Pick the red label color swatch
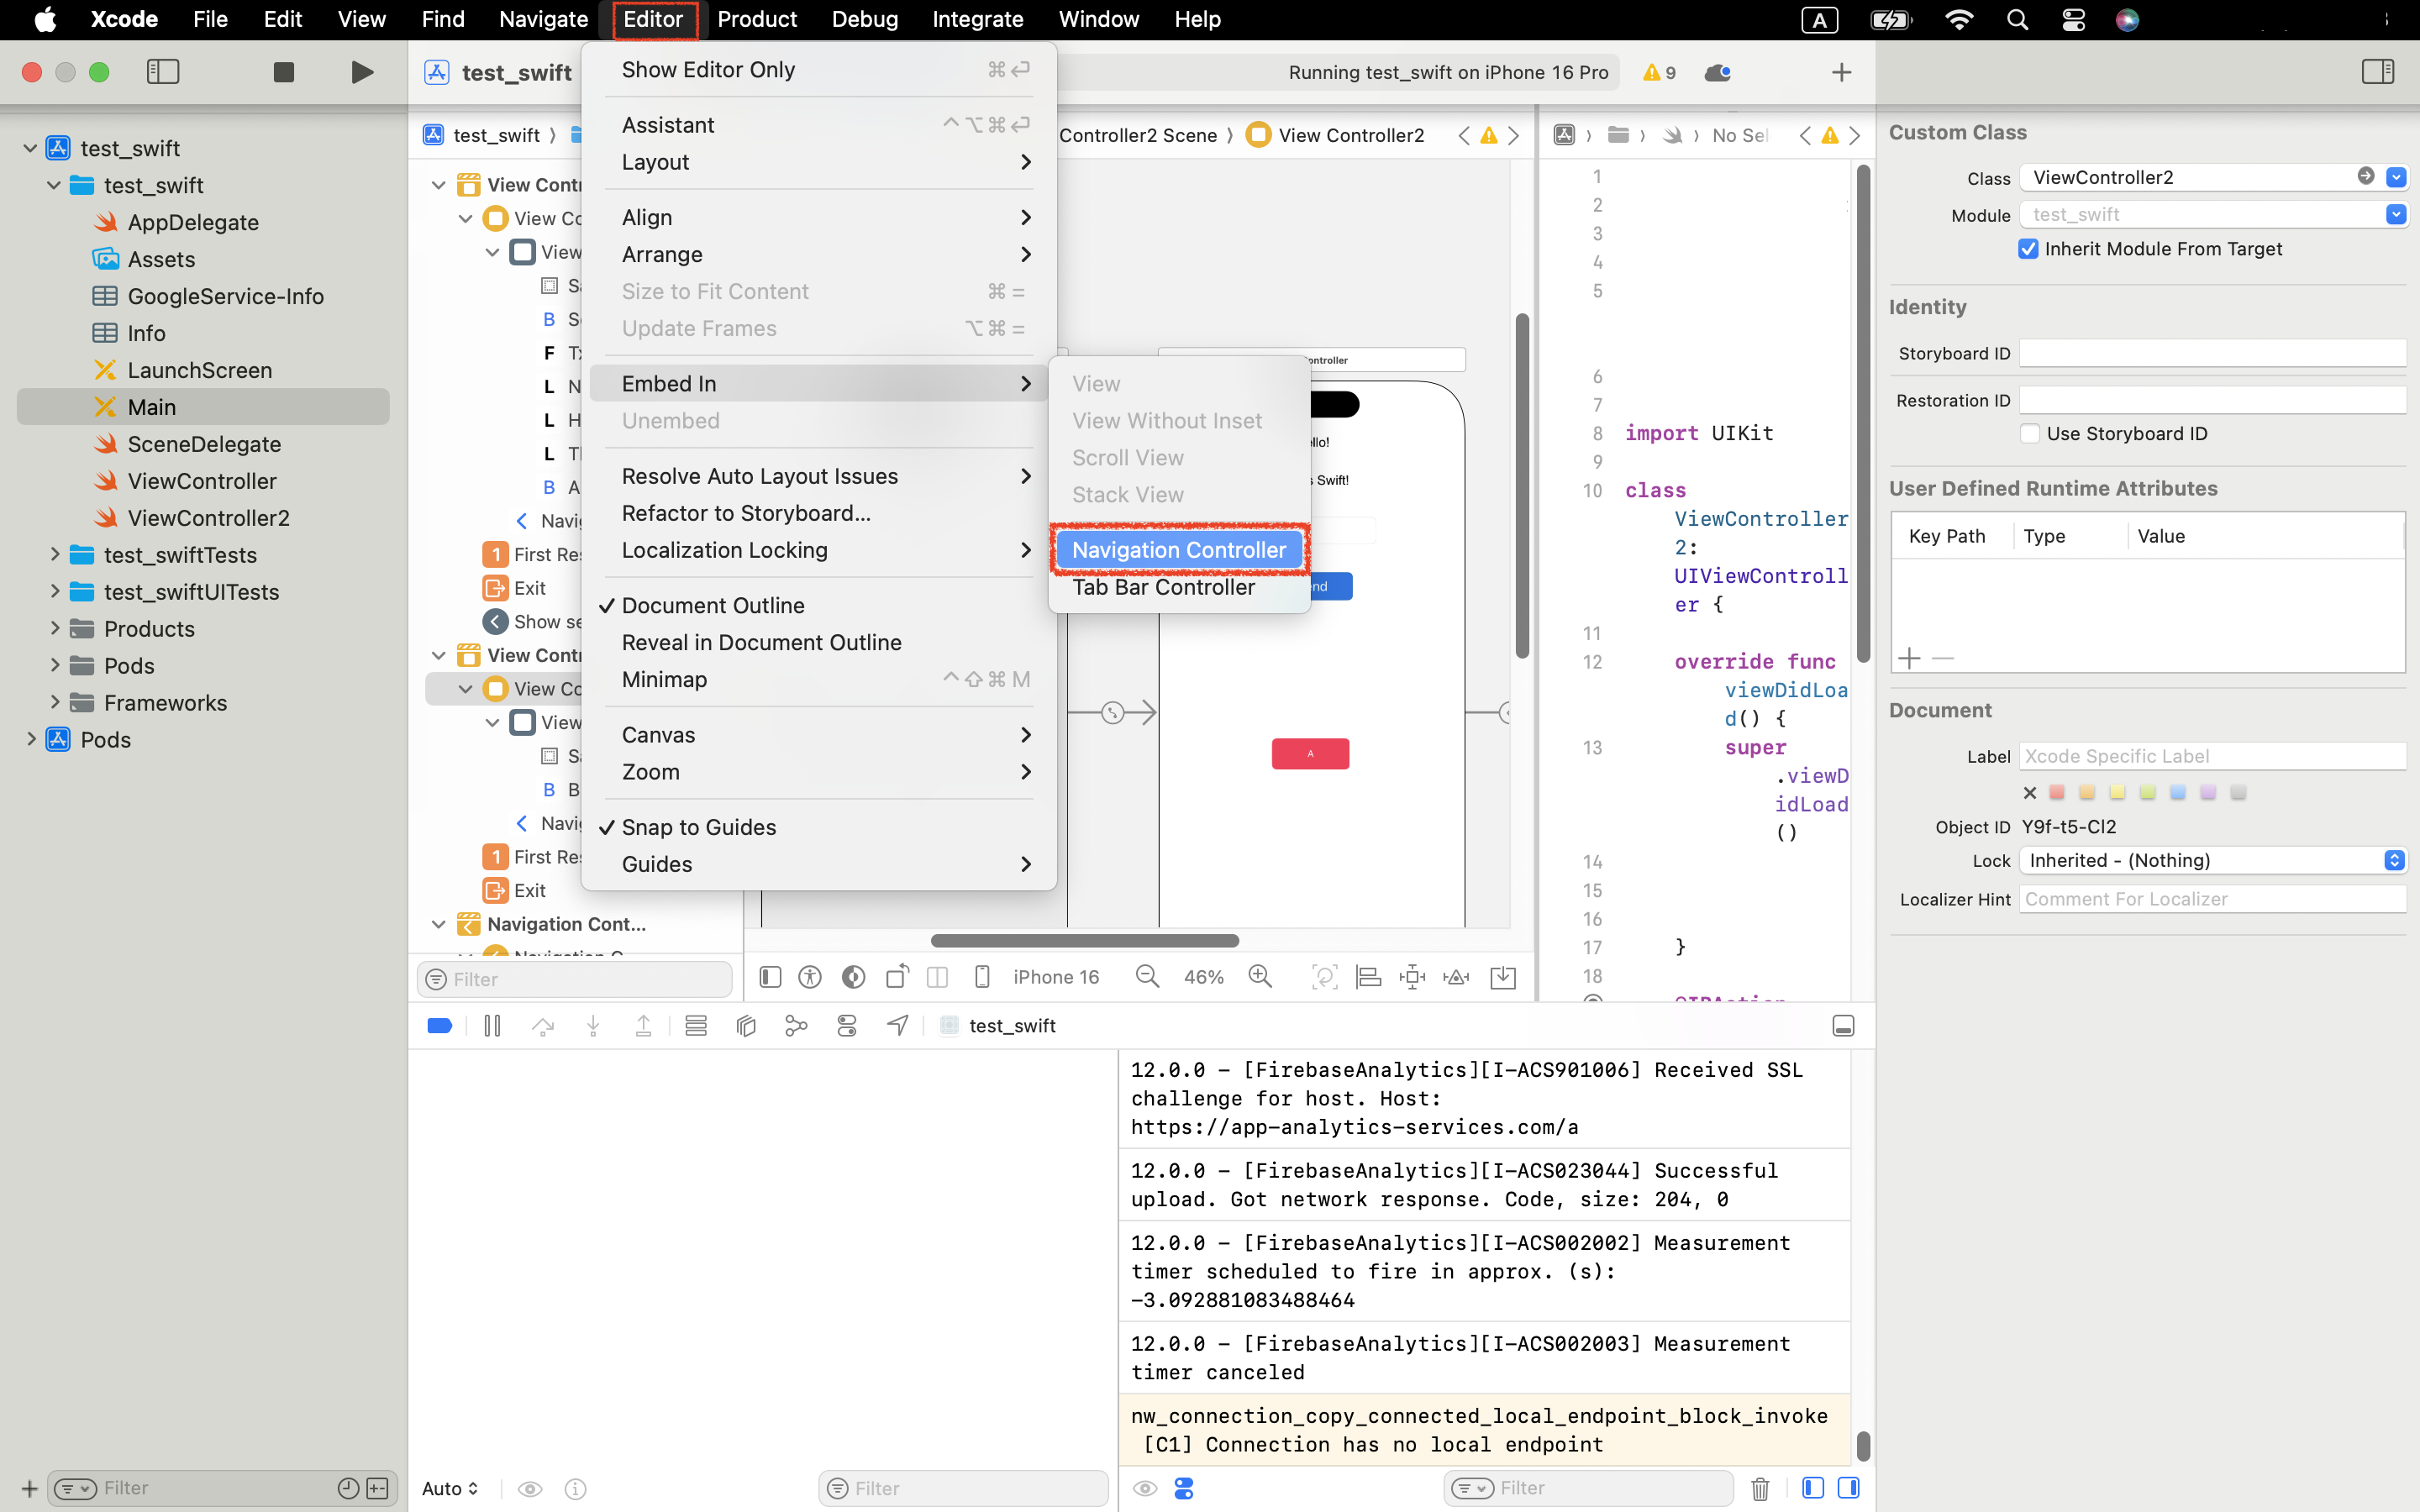 coord(2057,792)
